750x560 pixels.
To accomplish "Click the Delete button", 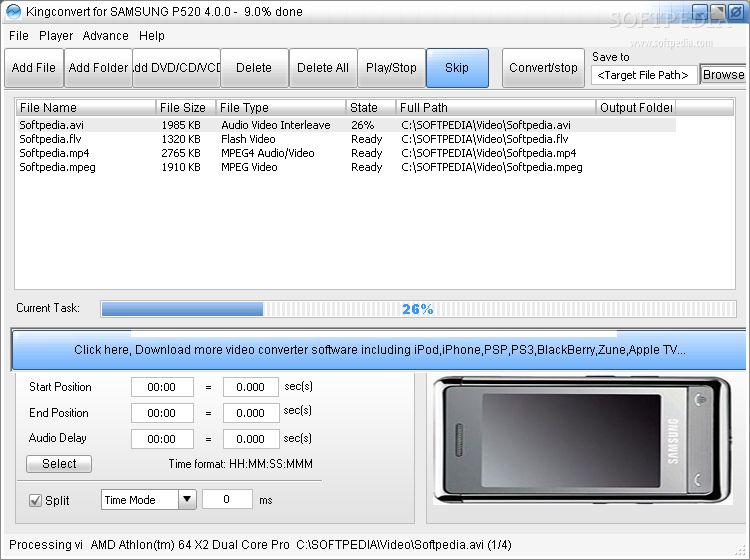I will (254, 68).
